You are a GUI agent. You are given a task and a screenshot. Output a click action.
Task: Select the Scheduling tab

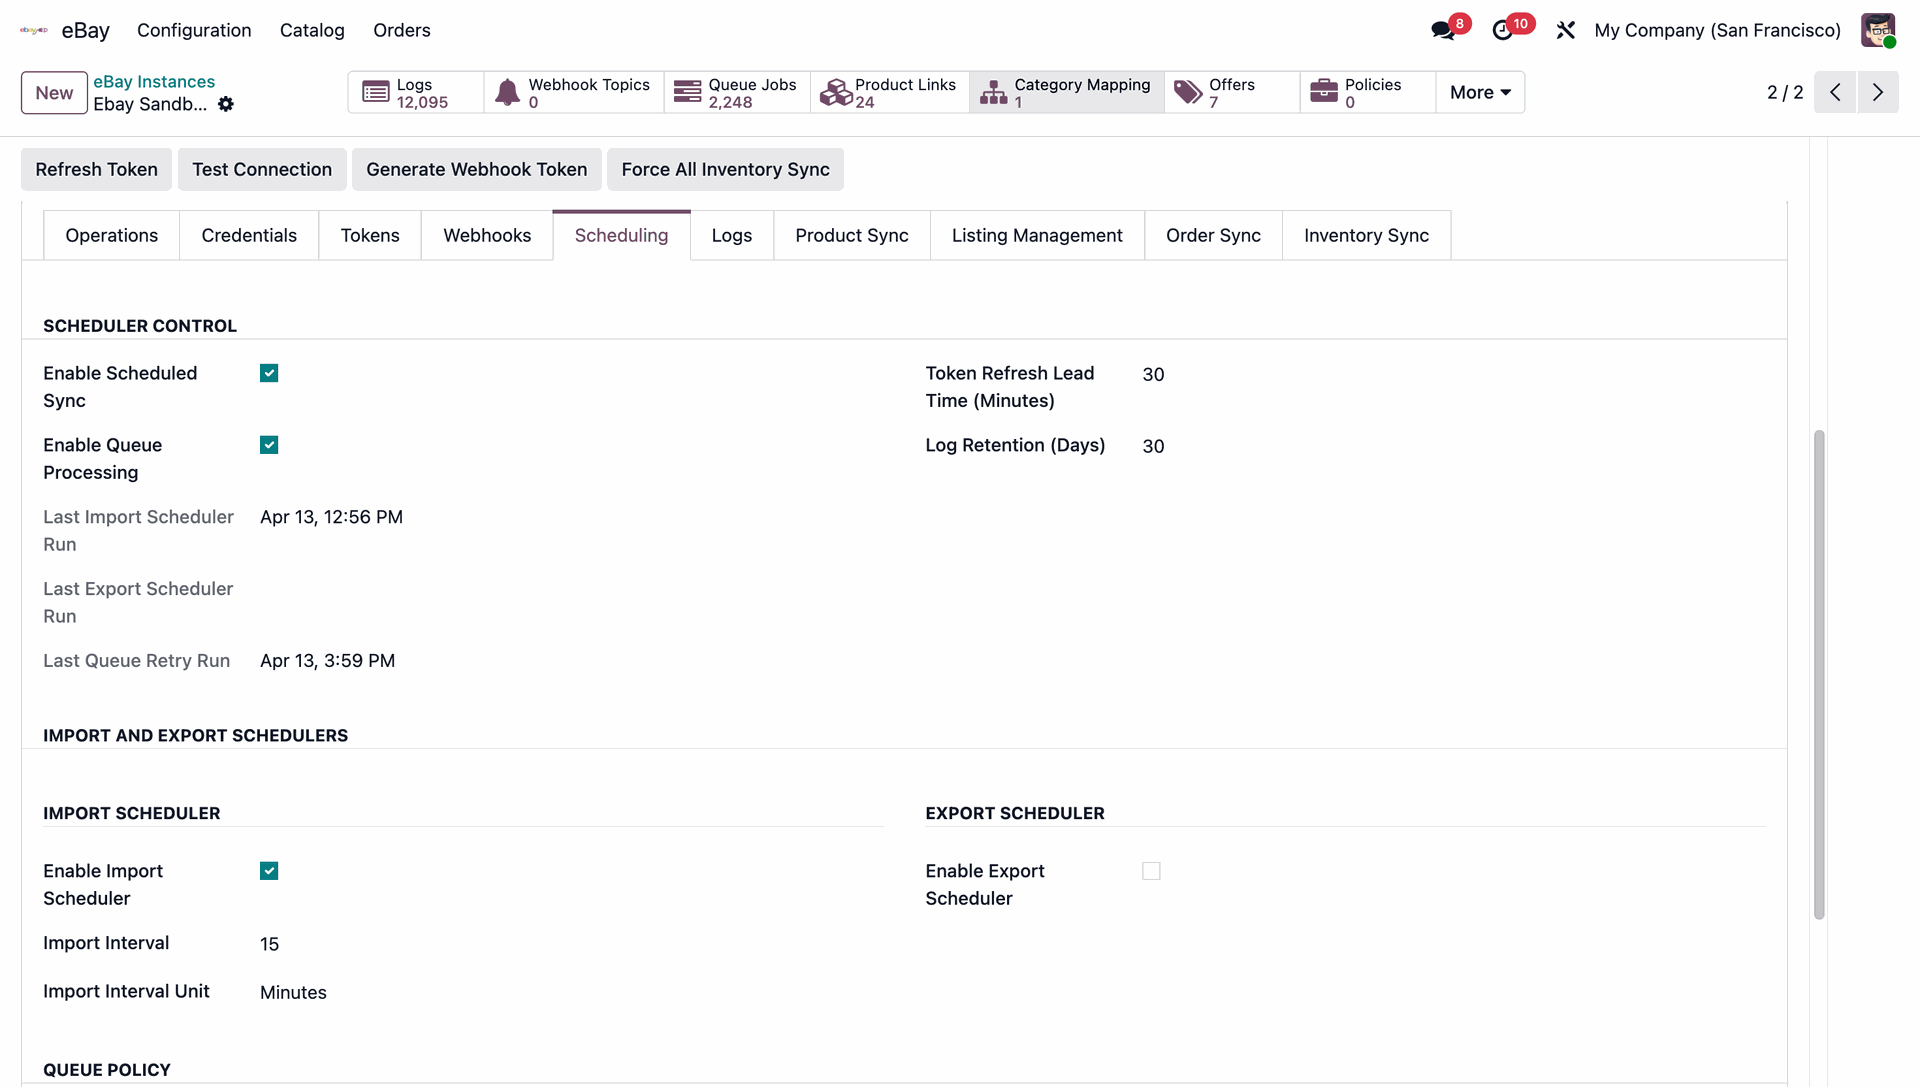[621, 235]
